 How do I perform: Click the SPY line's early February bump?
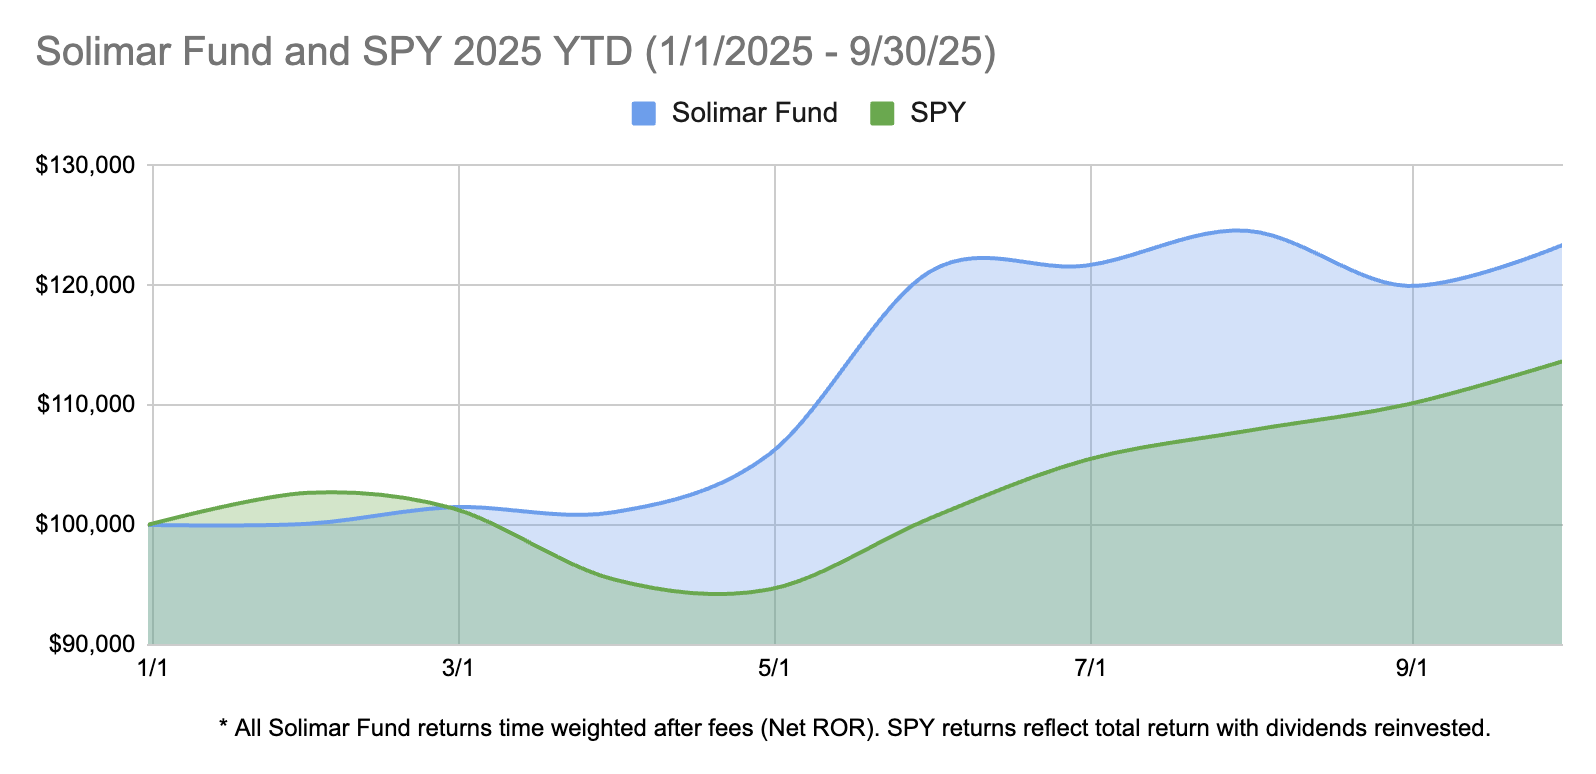click(x=330, y=492)
